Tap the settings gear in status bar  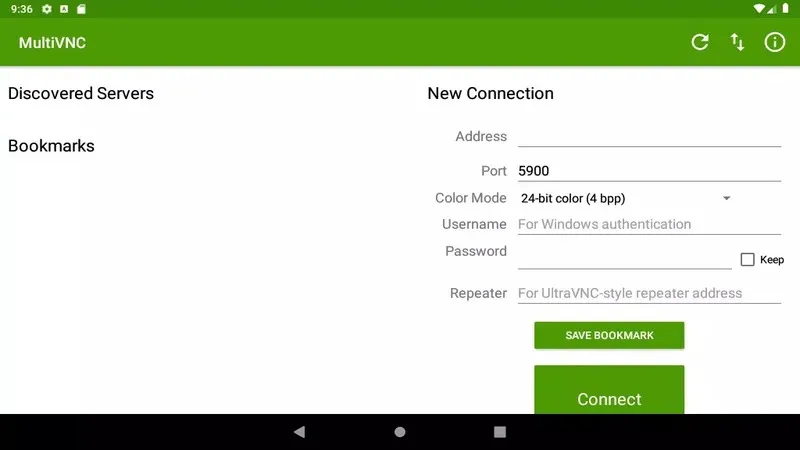click(47, 9)
